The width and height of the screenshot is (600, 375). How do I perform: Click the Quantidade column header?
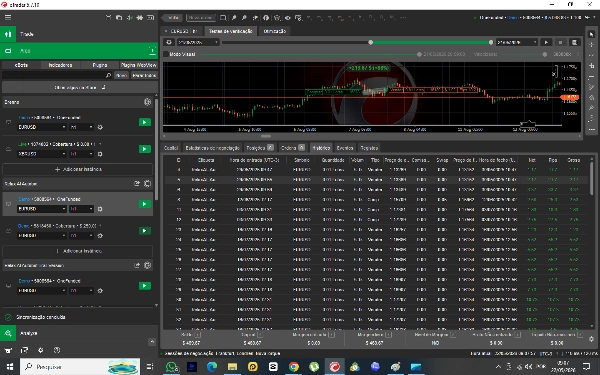point(333,160)
